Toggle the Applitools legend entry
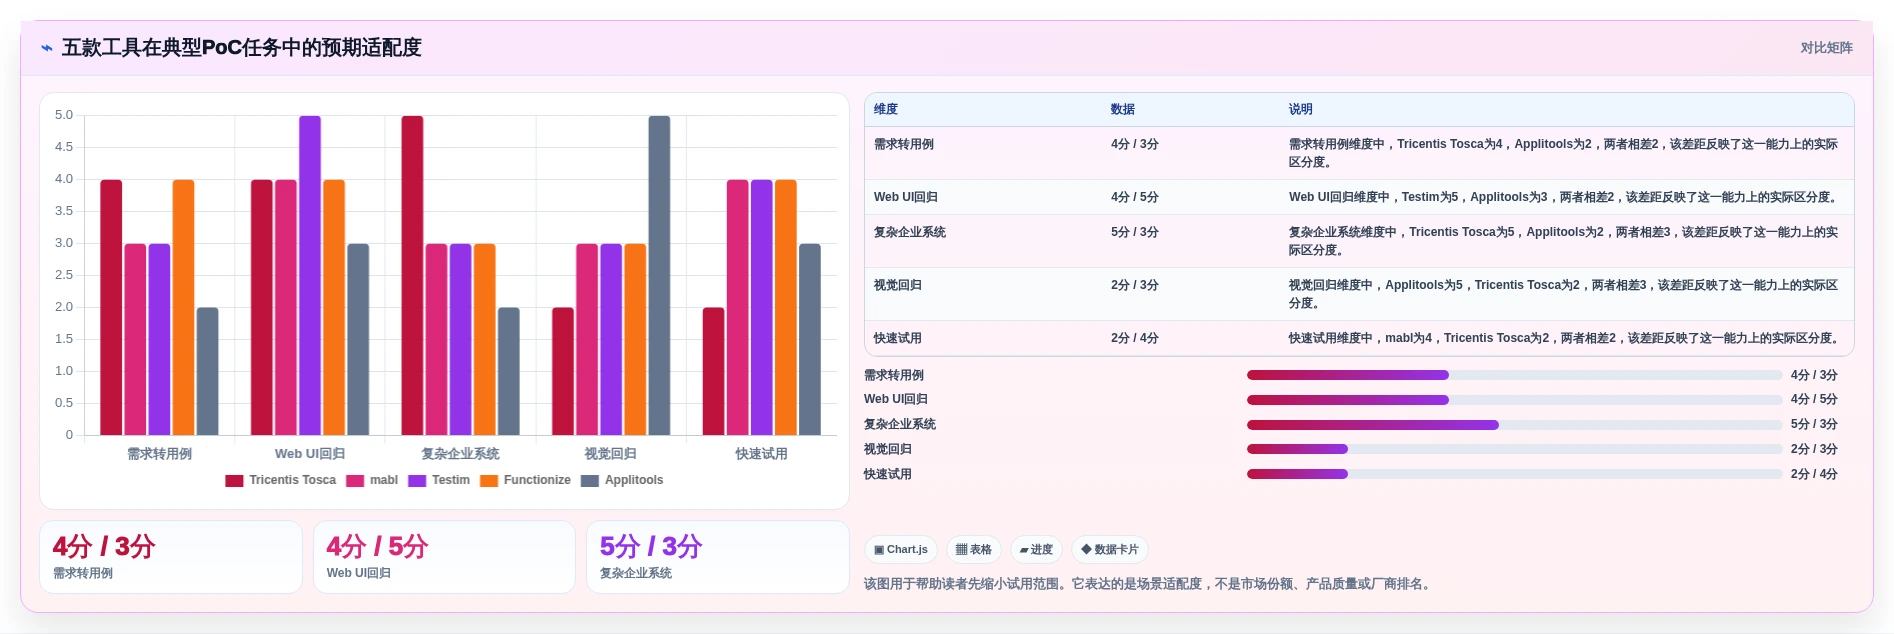1894x634 pixels. tap(622, 481)
